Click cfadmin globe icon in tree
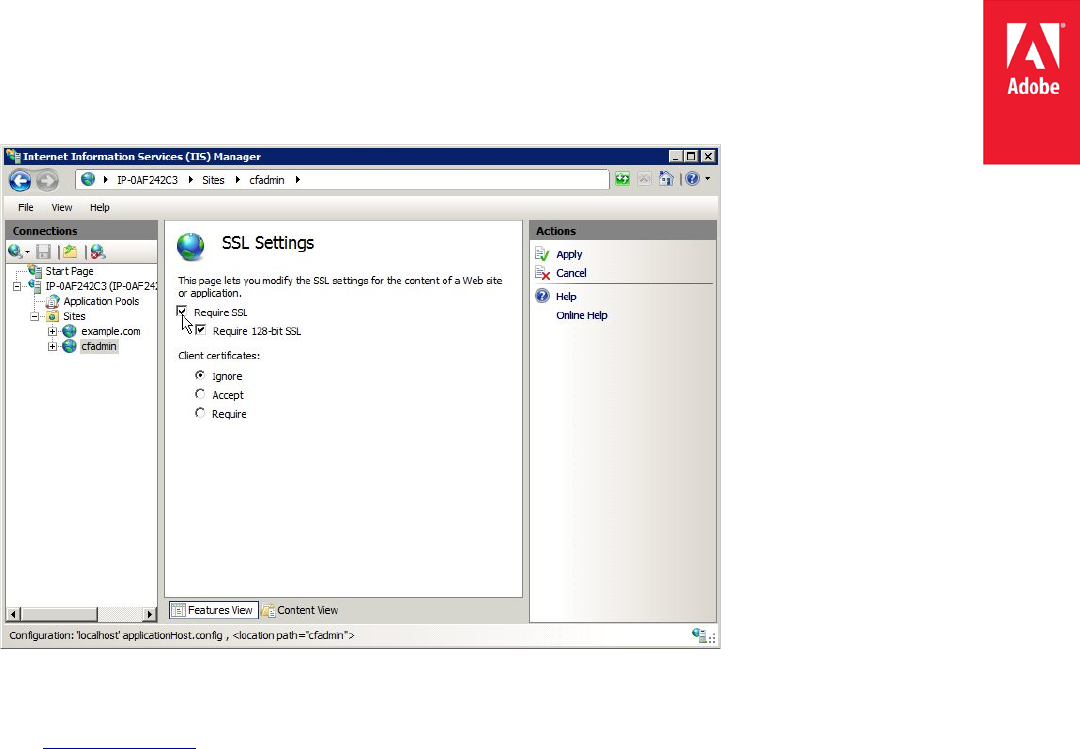 (x=70, y=347)
